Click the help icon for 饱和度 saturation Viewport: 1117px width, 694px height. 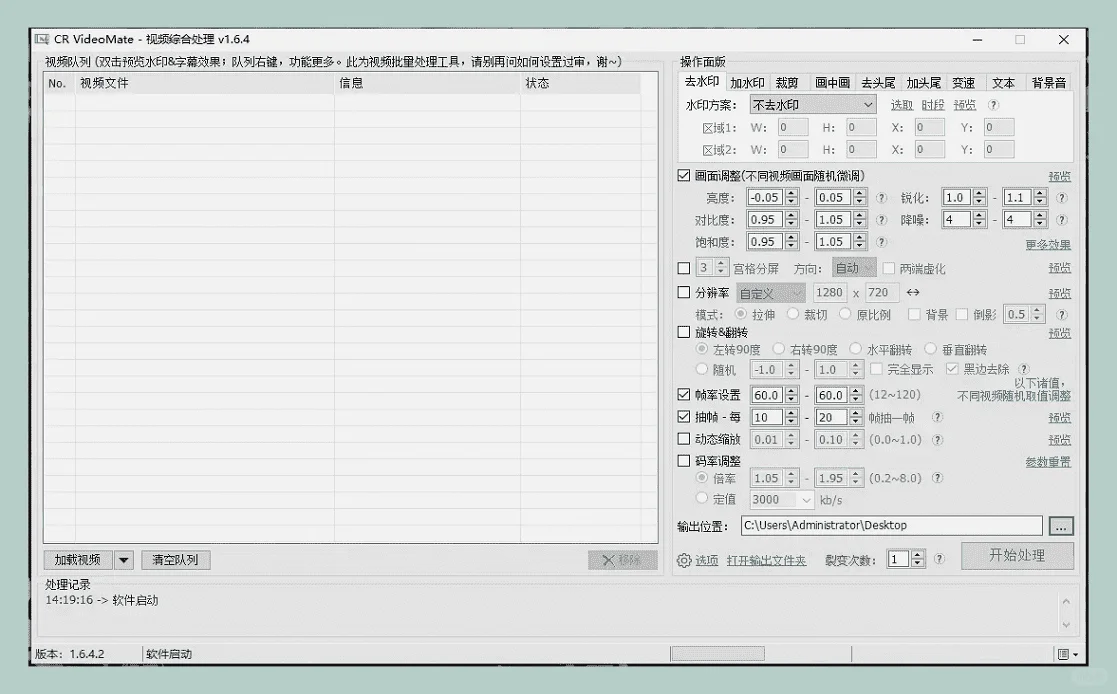click(x=881, y=242)
